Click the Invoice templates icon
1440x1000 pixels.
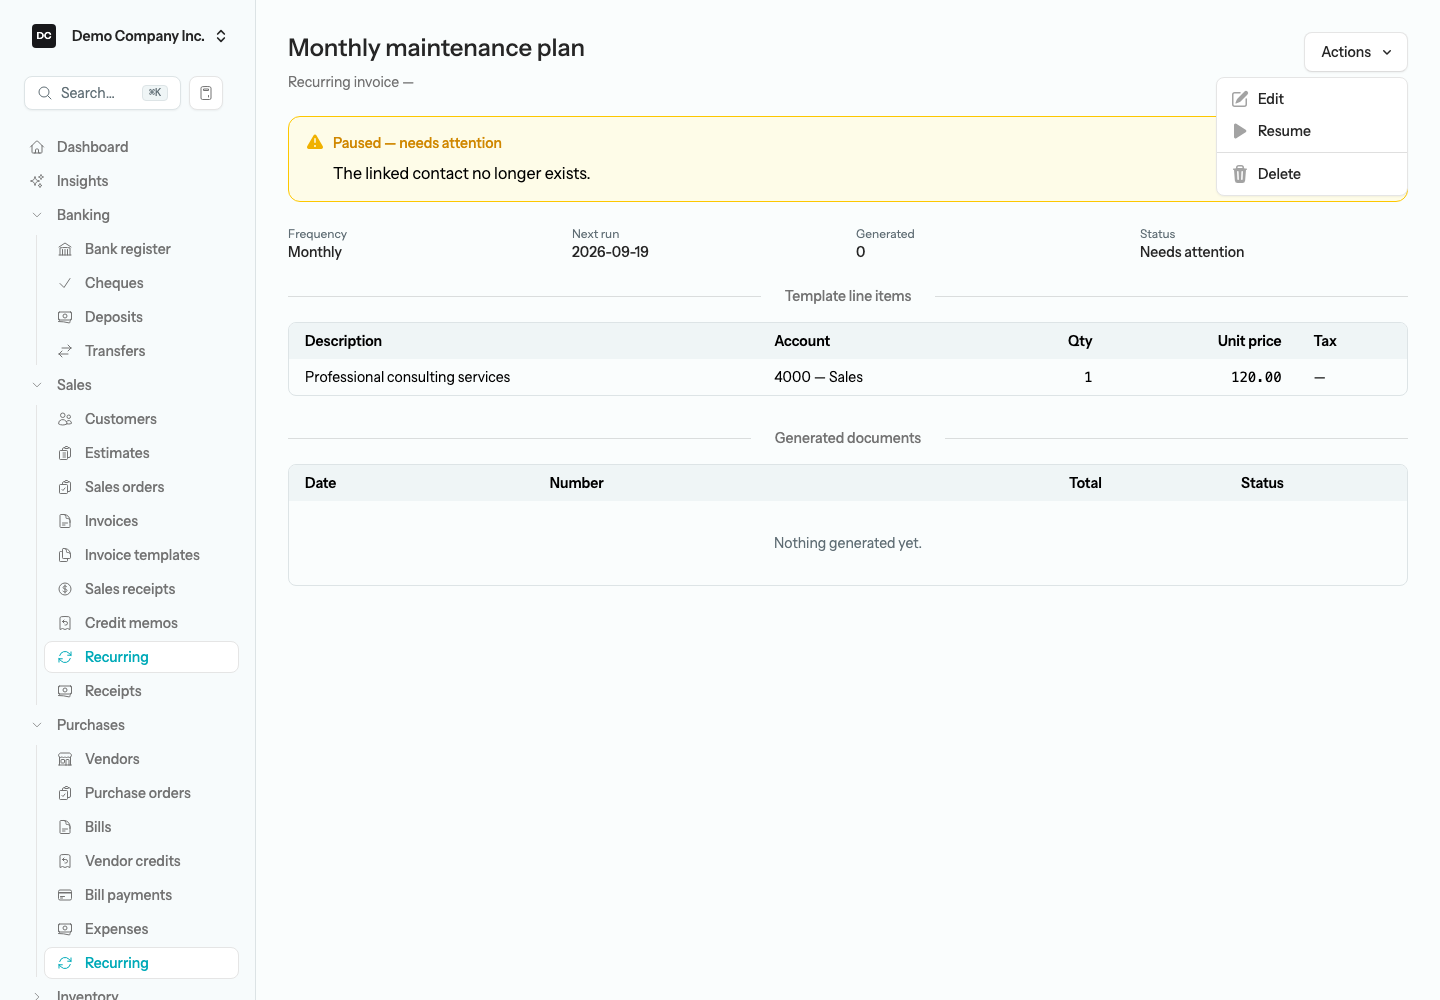(x=65, y=555)
